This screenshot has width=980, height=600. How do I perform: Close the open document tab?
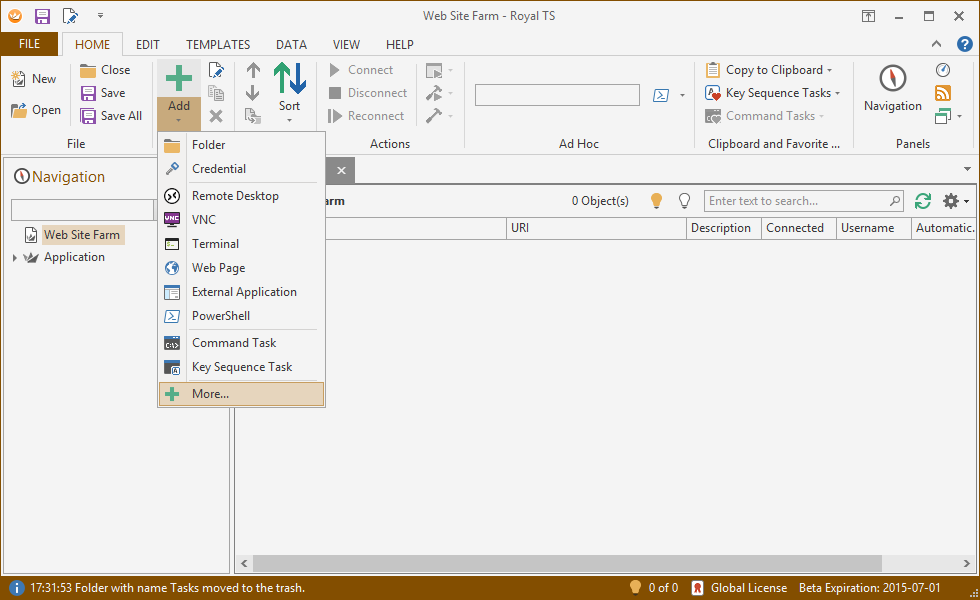(341, 170)
